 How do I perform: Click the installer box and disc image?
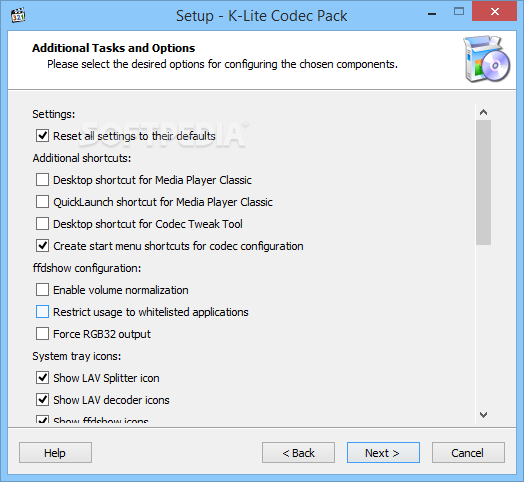[x=486, y=59]
